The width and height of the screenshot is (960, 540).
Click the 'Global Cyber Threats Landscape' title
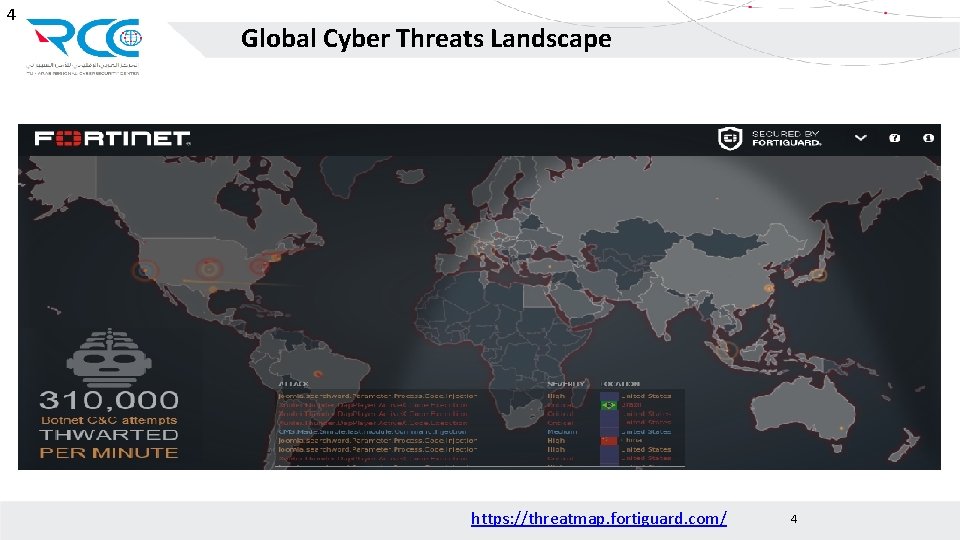point(426,39)
